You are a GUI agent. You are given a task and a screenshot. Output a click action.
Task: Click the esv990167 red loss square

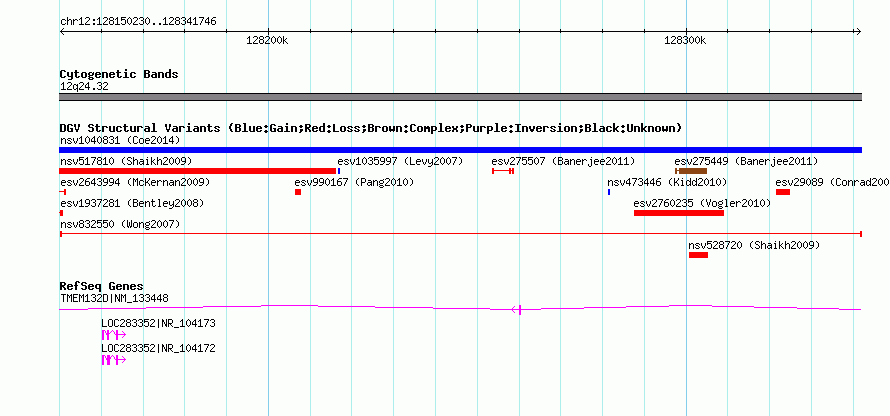[x=298, y=192]
